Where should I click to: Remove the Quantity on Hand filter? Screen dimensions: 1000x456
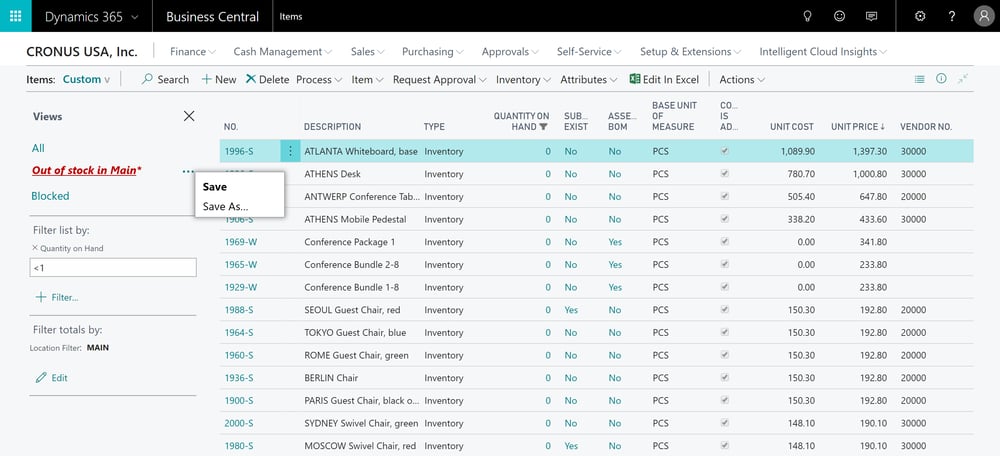point(35,247)
